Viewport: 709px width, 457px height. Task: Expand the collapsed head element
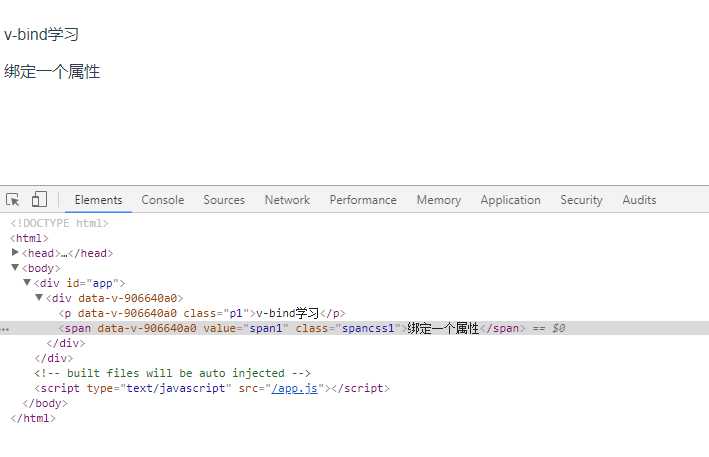pos(15,252)
